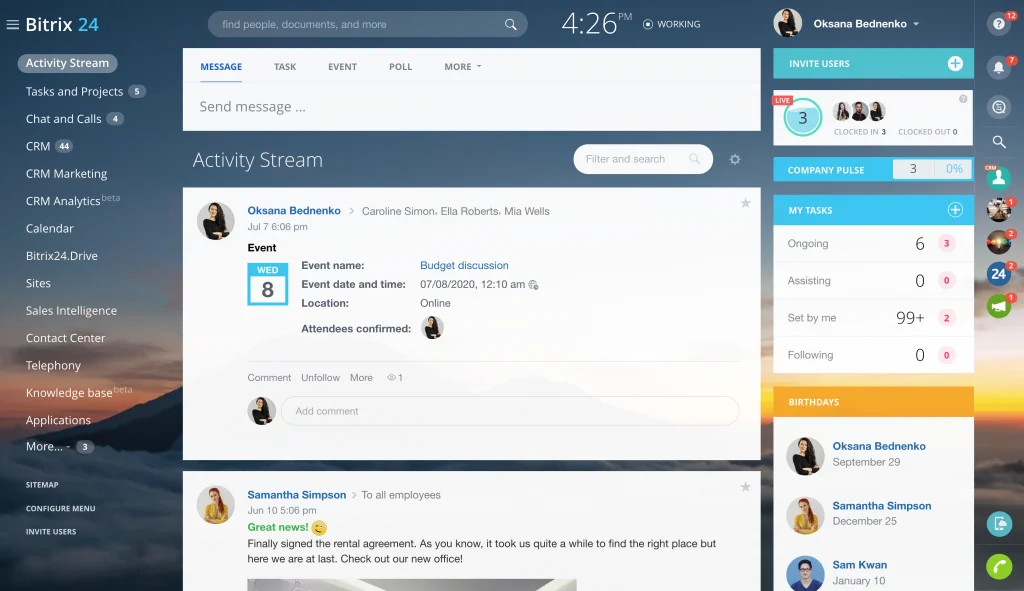Mark Samantha Simpson's post as favorite

[745, 487]
